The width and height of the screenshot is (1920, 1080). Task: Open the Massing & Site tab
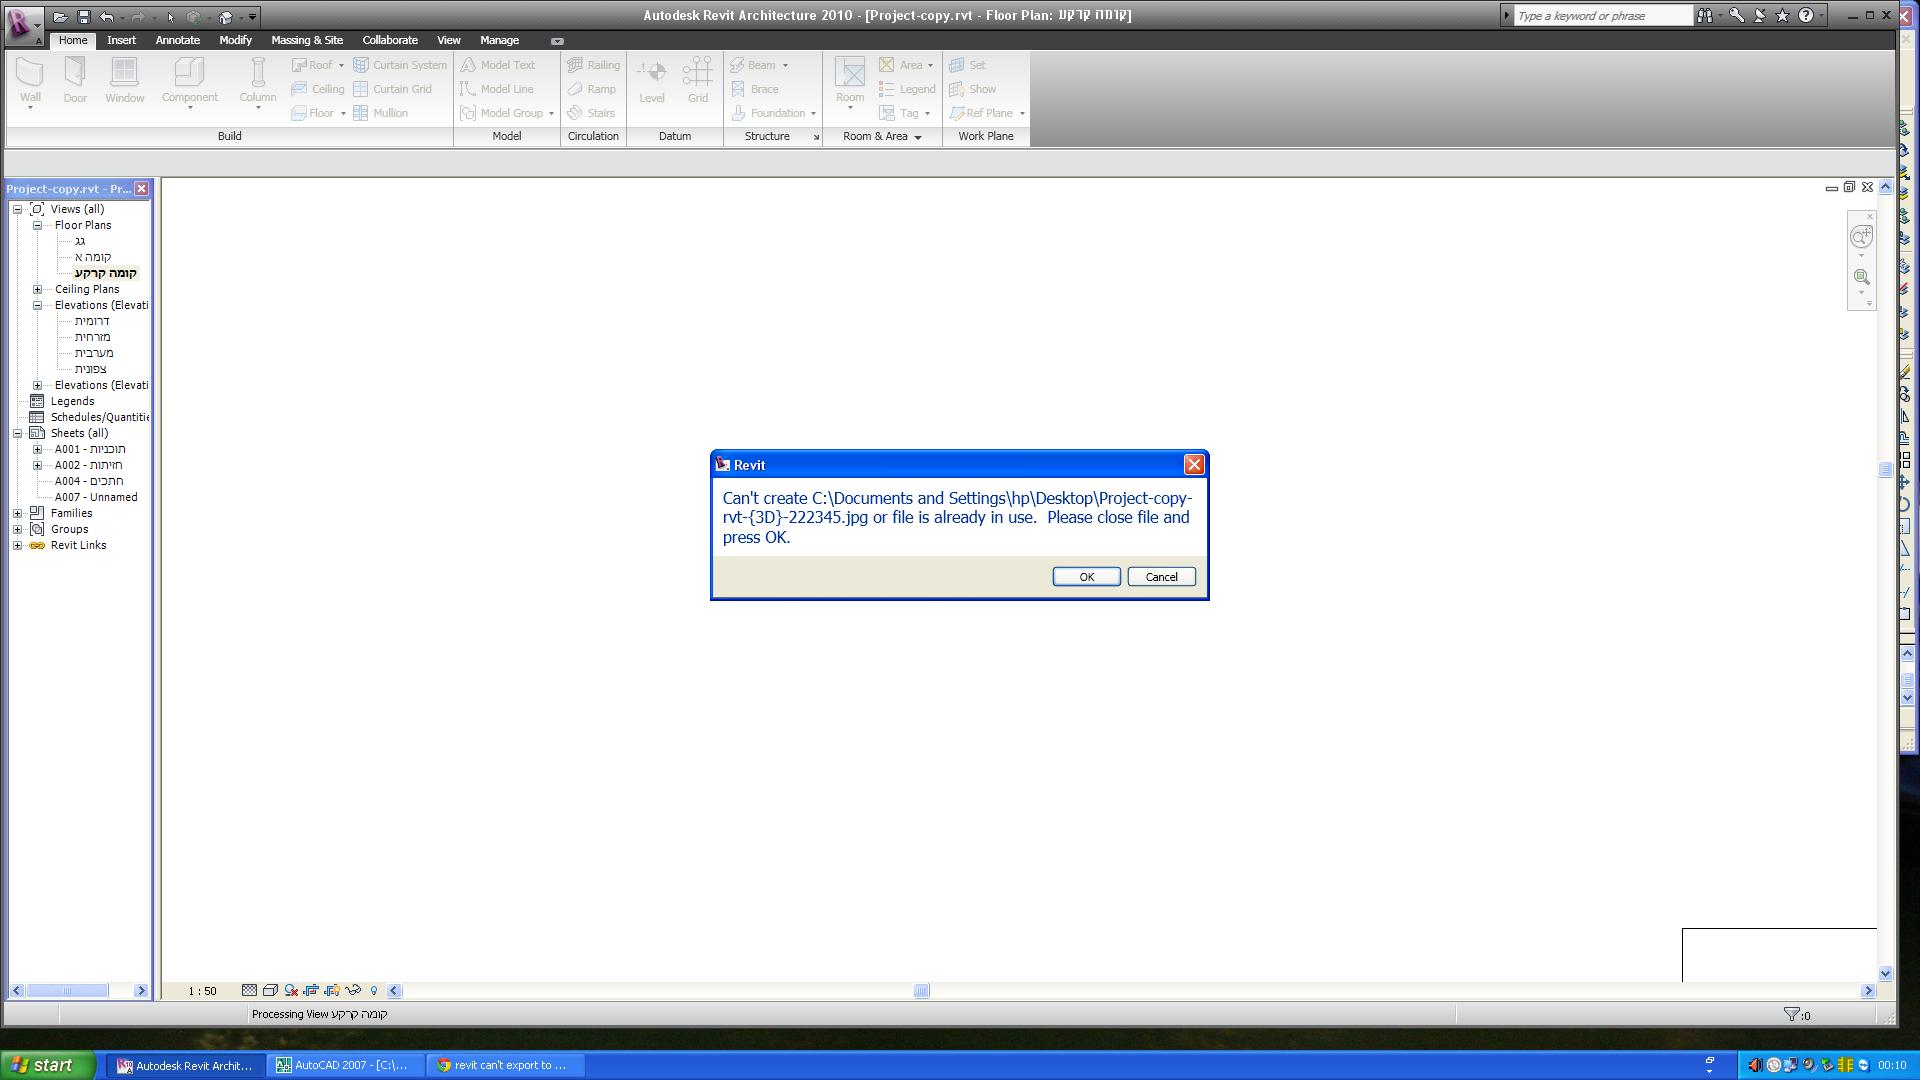point(306,40)
